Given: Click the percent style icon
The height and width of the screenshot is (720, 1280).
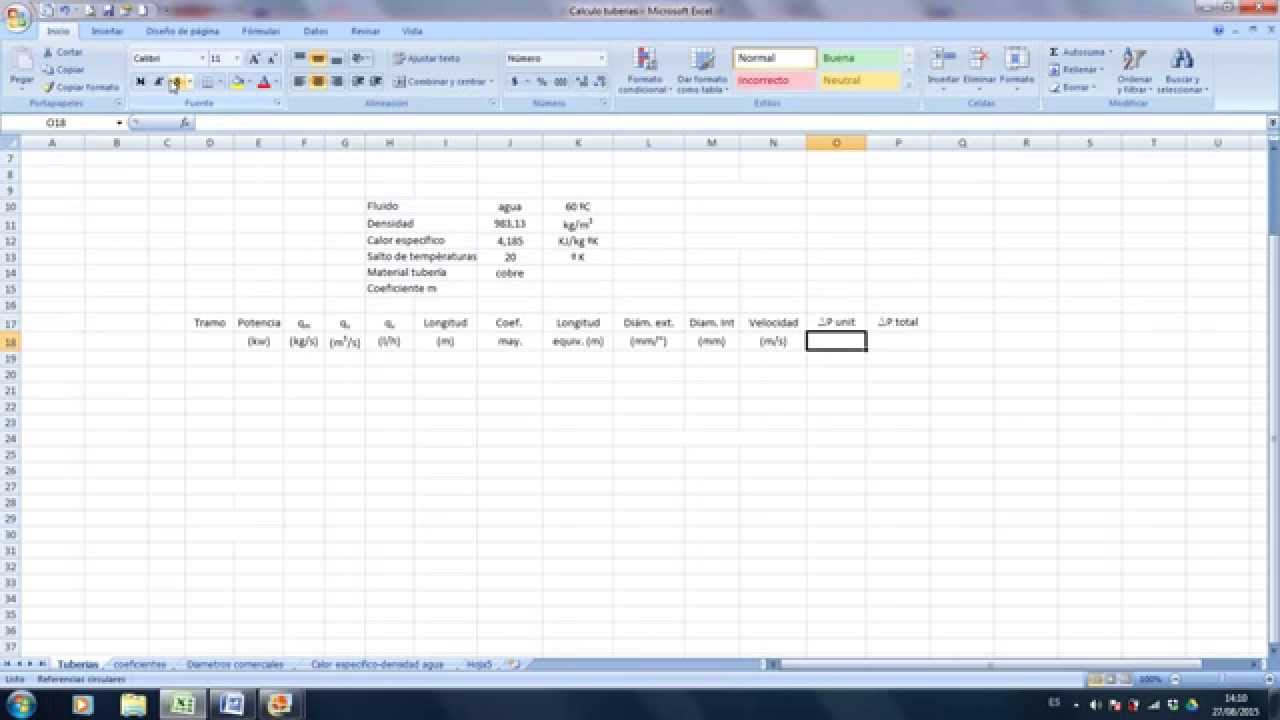Looking at the screenshot, I should [x=542, y=82].
